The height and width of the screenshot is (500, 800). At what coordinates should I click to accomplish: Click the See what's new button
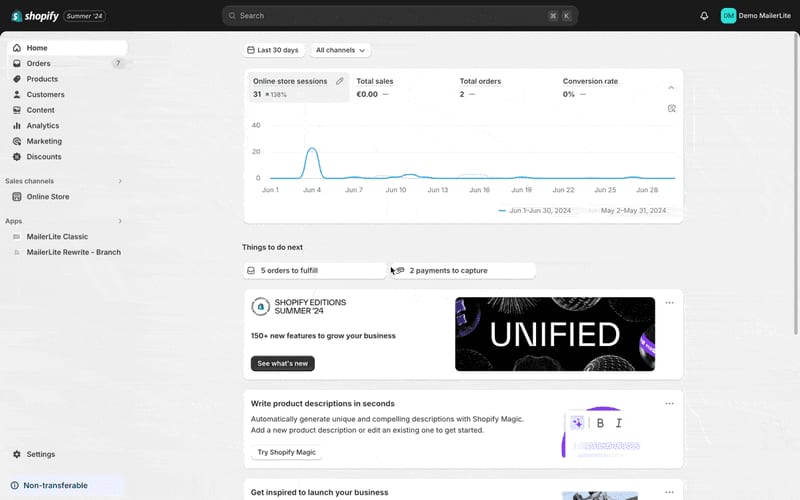pos(283,363)
